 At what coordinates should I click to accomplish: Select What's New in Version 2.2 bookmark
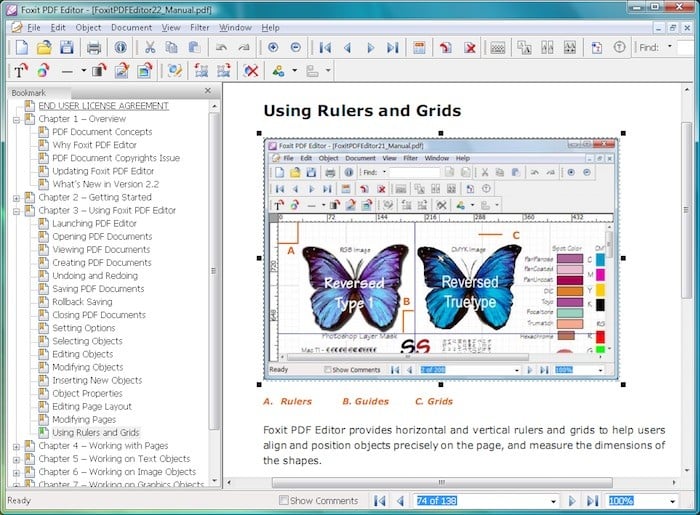tap(105, 184)
